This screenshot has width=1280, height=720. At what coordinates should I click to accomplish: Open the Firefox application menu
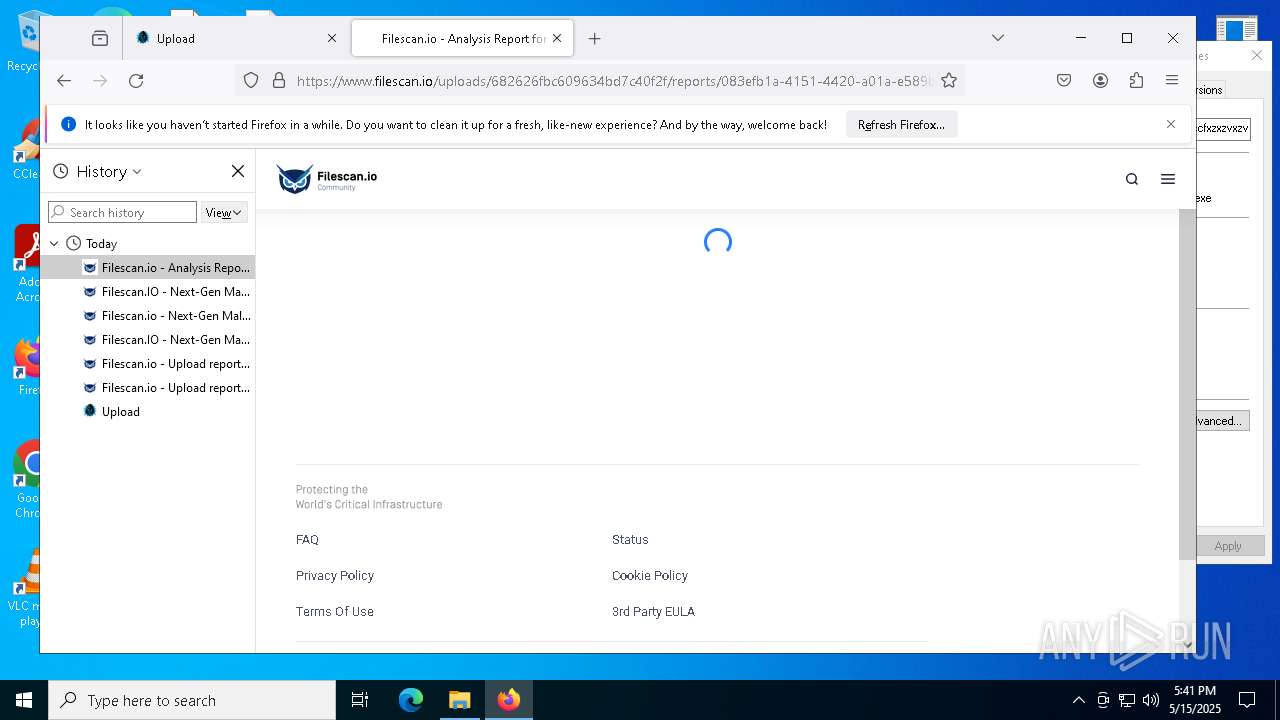pyautogui.click(x=1172, y=81)
